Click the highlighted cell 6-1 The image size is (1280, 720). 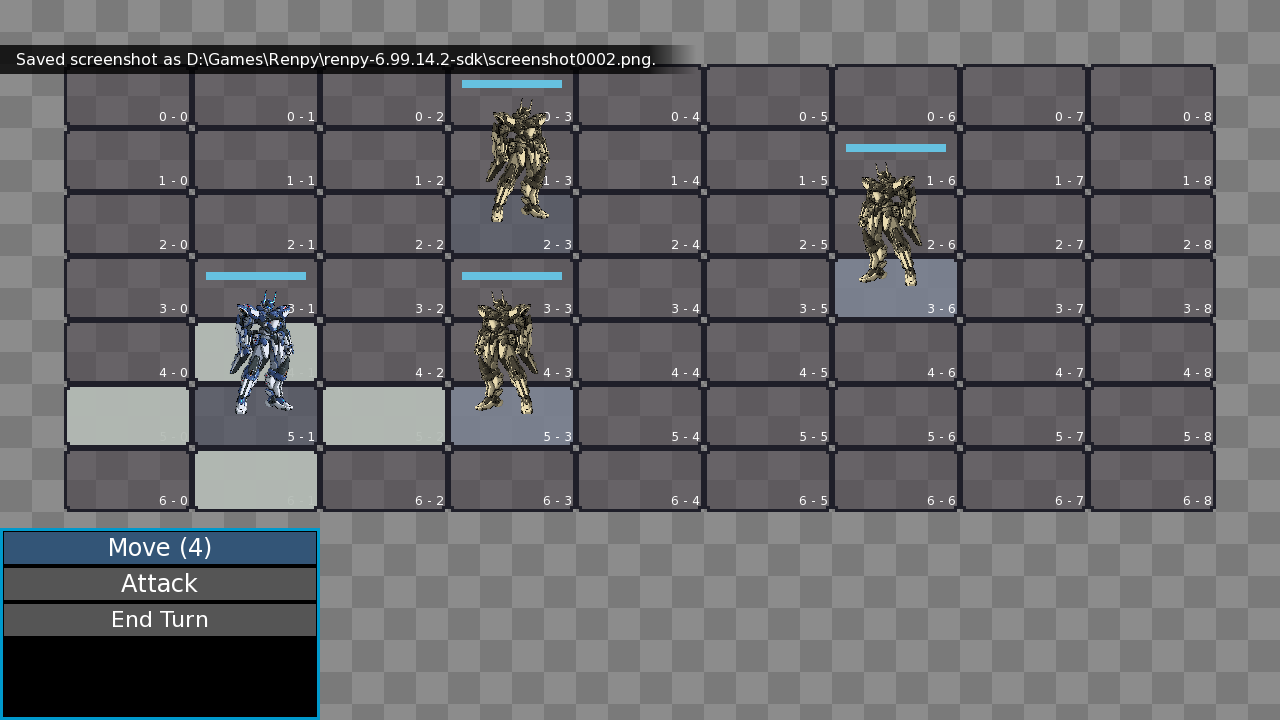click(x=256, y=480)
